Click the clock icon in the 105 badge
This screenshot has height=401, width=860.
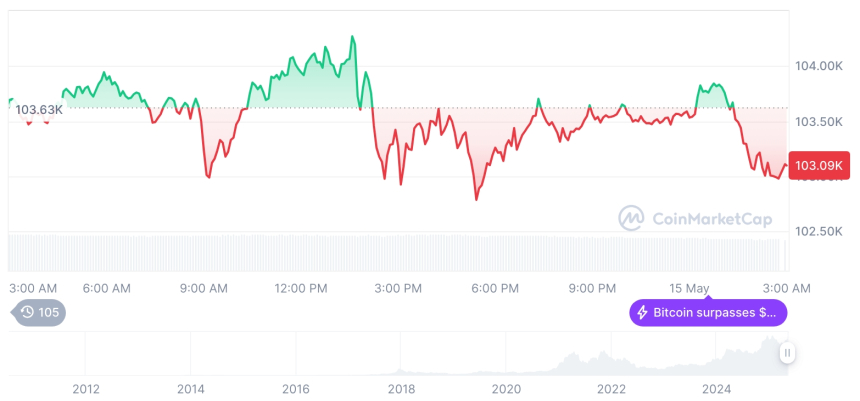coord(27,312)
